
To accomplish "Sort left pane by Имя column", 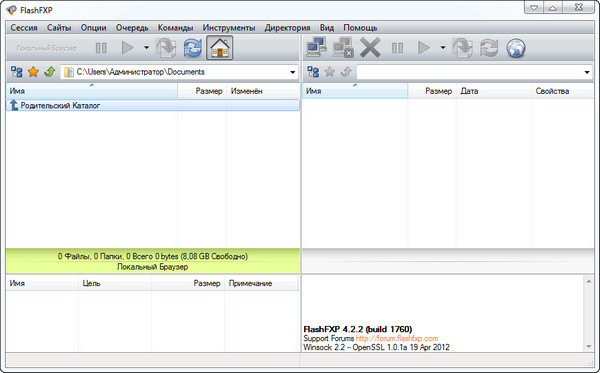I will pos(92,91).
